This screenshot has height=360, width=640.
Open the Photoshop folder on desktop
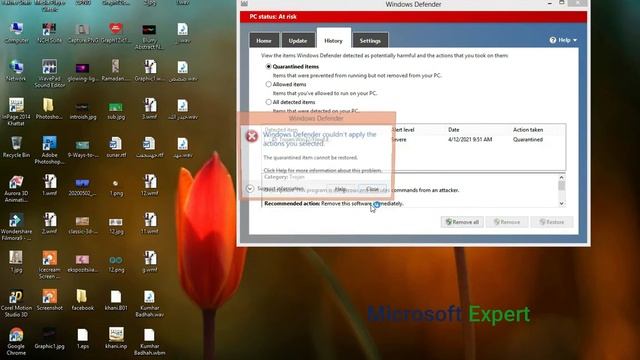49,109
